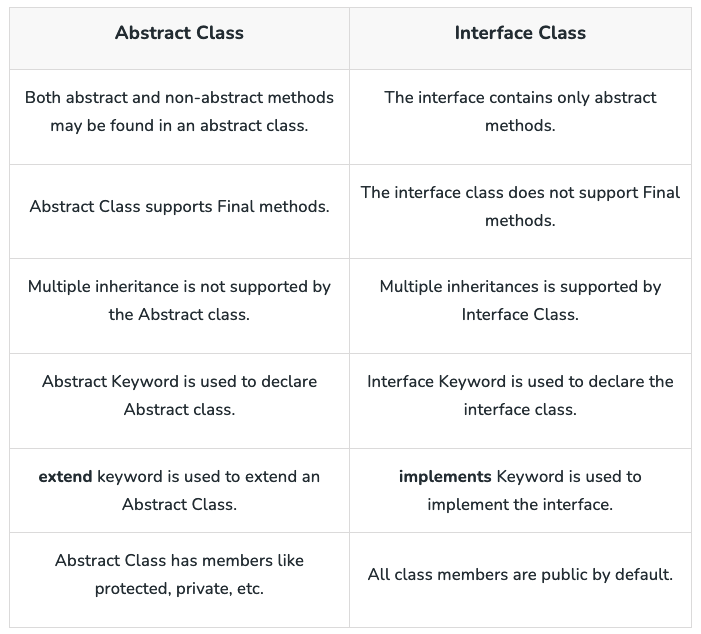Click "keyword is used to extend an" text

tap(208, 476)
